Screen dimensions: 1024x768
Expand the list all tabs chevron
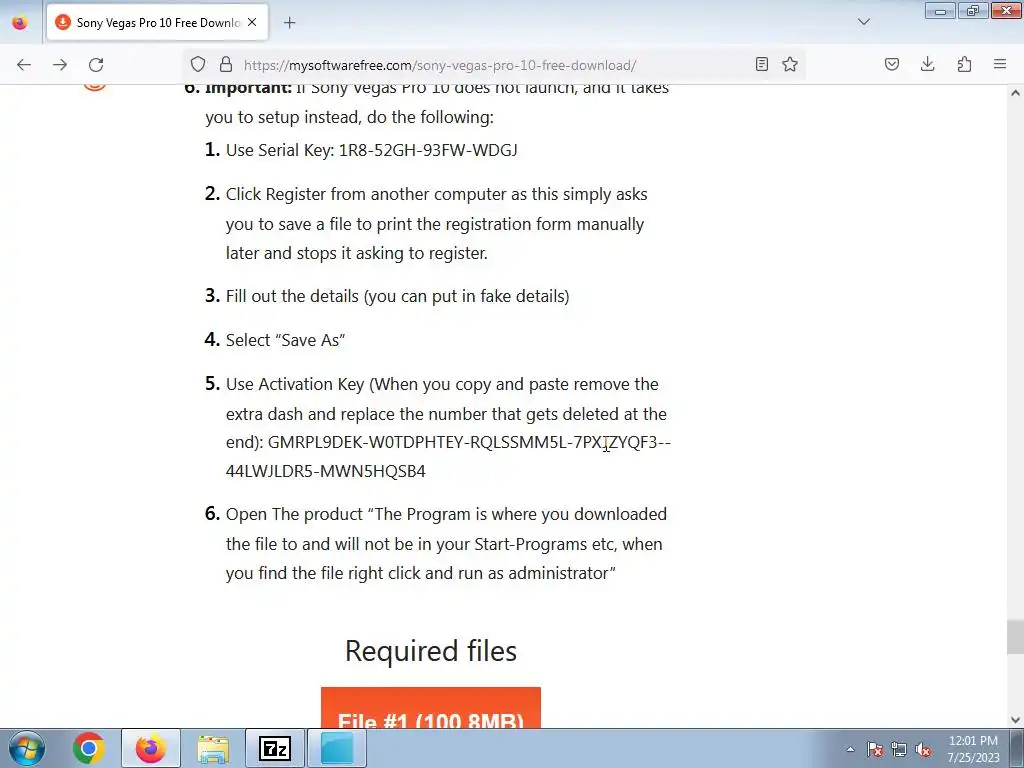(863, 22)
